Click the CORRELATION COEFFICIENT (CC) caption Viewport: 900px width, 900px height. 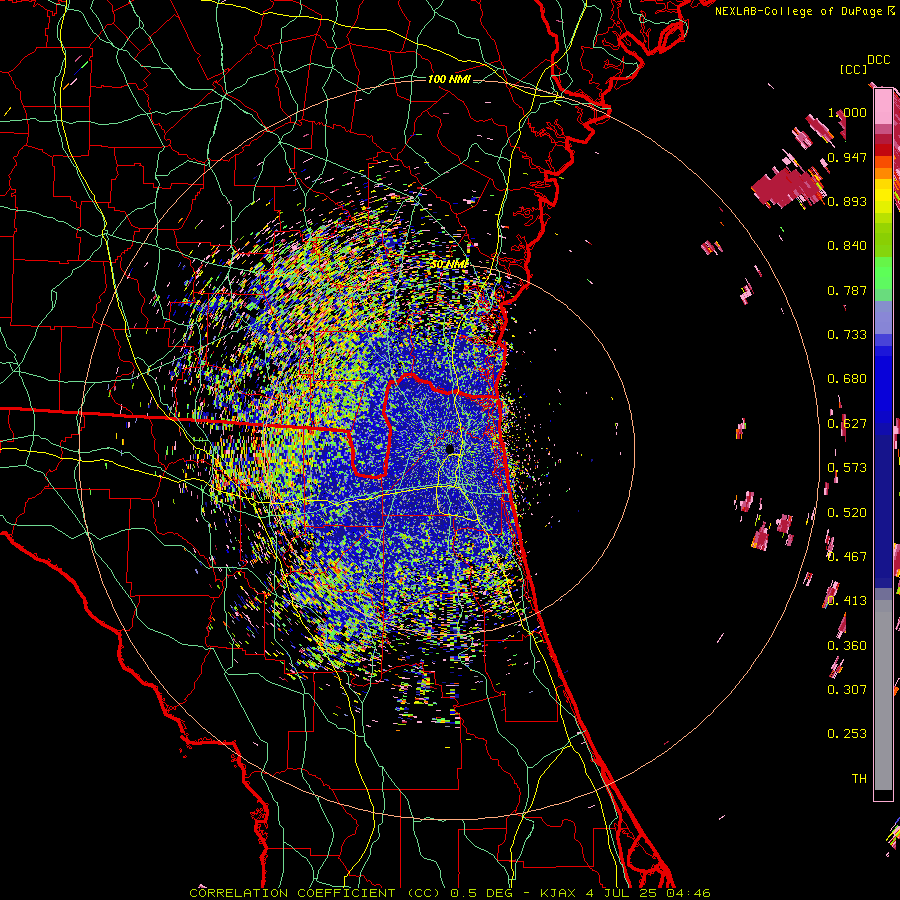click(316, 893)
